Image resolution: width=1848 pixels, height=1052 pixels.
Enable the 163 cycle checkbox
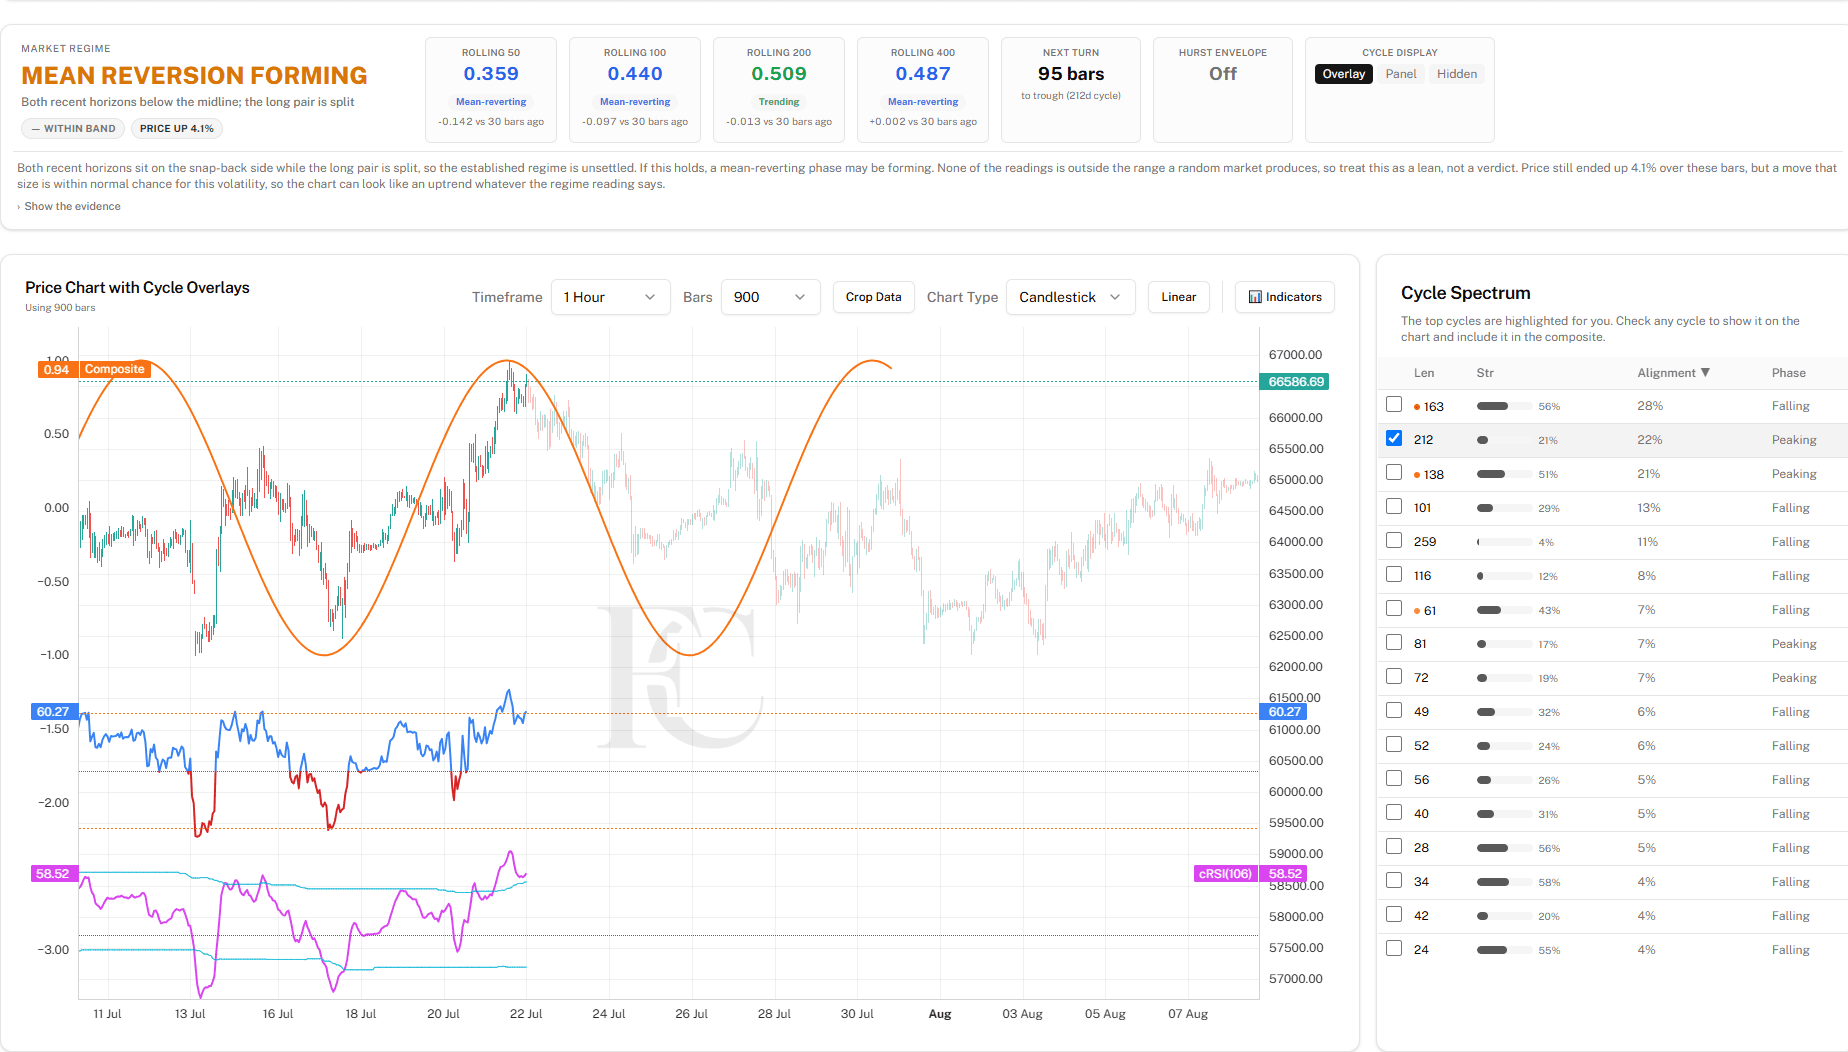click(1394, 405)
